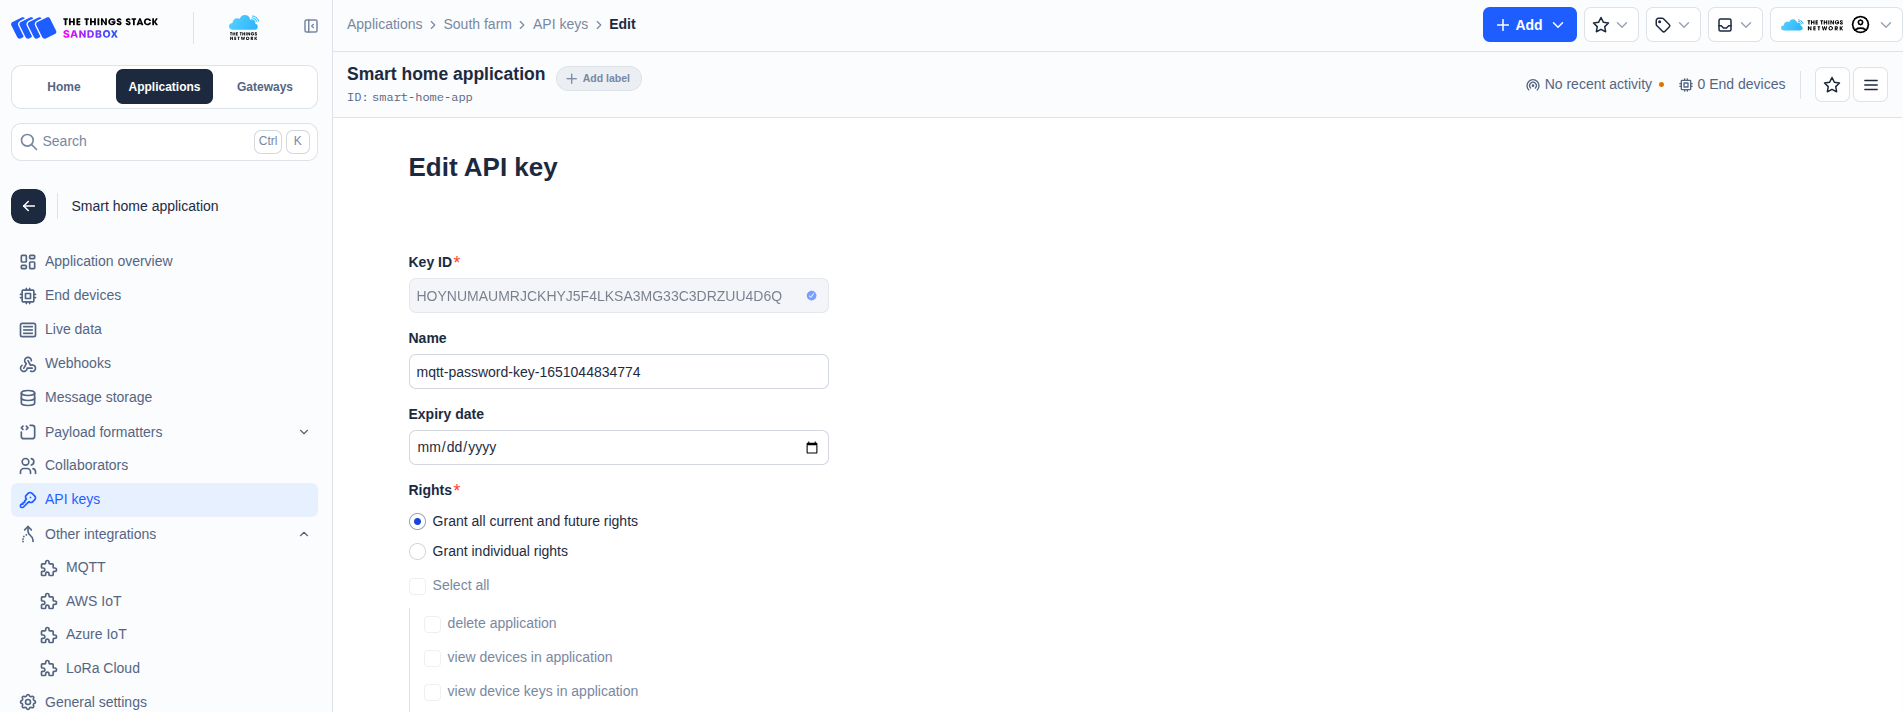Open Application overview in the sidebar
The height and width of the screenshot is (712, 1903).
164,261
